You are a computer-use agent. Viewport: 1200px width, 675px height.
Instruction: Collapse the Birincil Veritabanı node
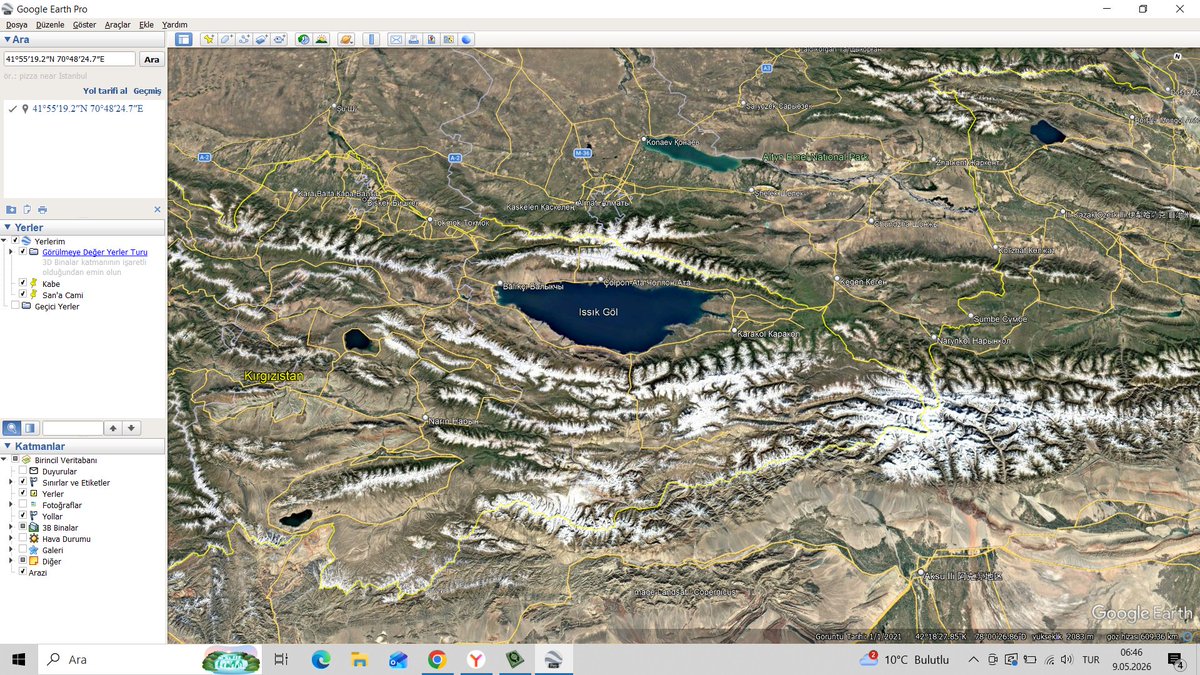coord(4,459)
